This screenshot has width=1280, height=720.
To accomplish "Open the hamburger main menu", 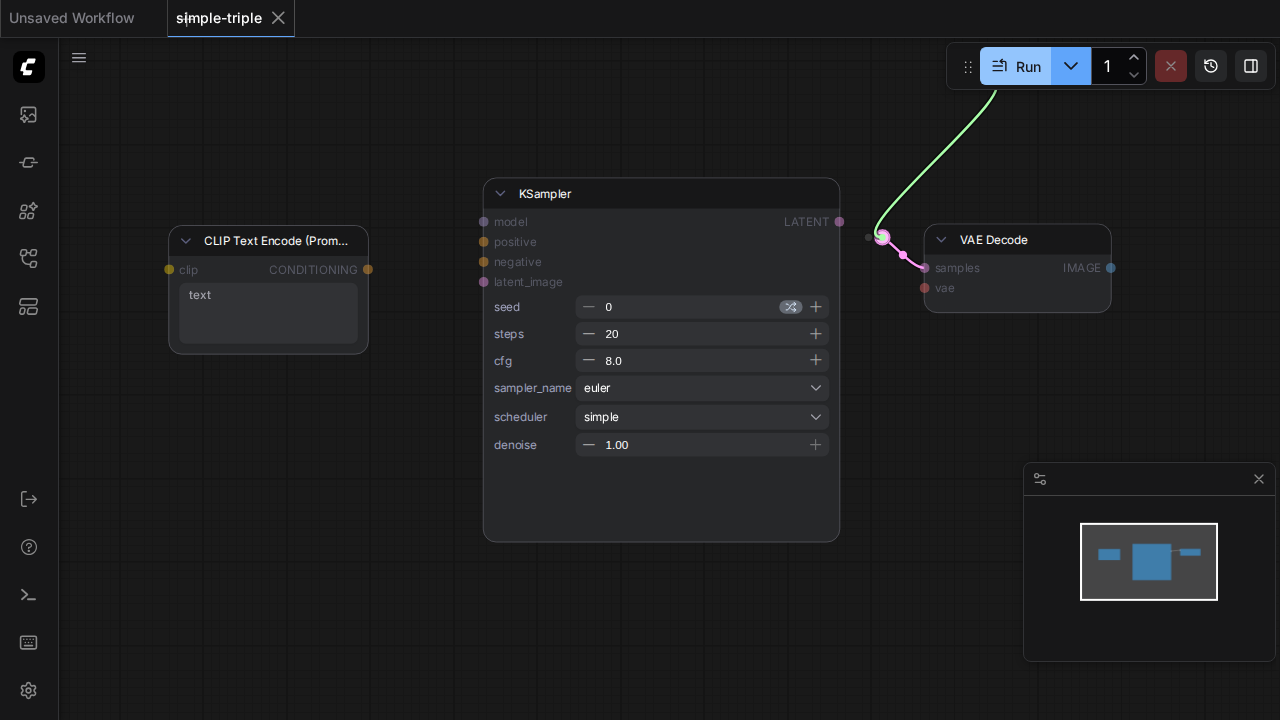I will pyautogui.click(x=79, y=58).
